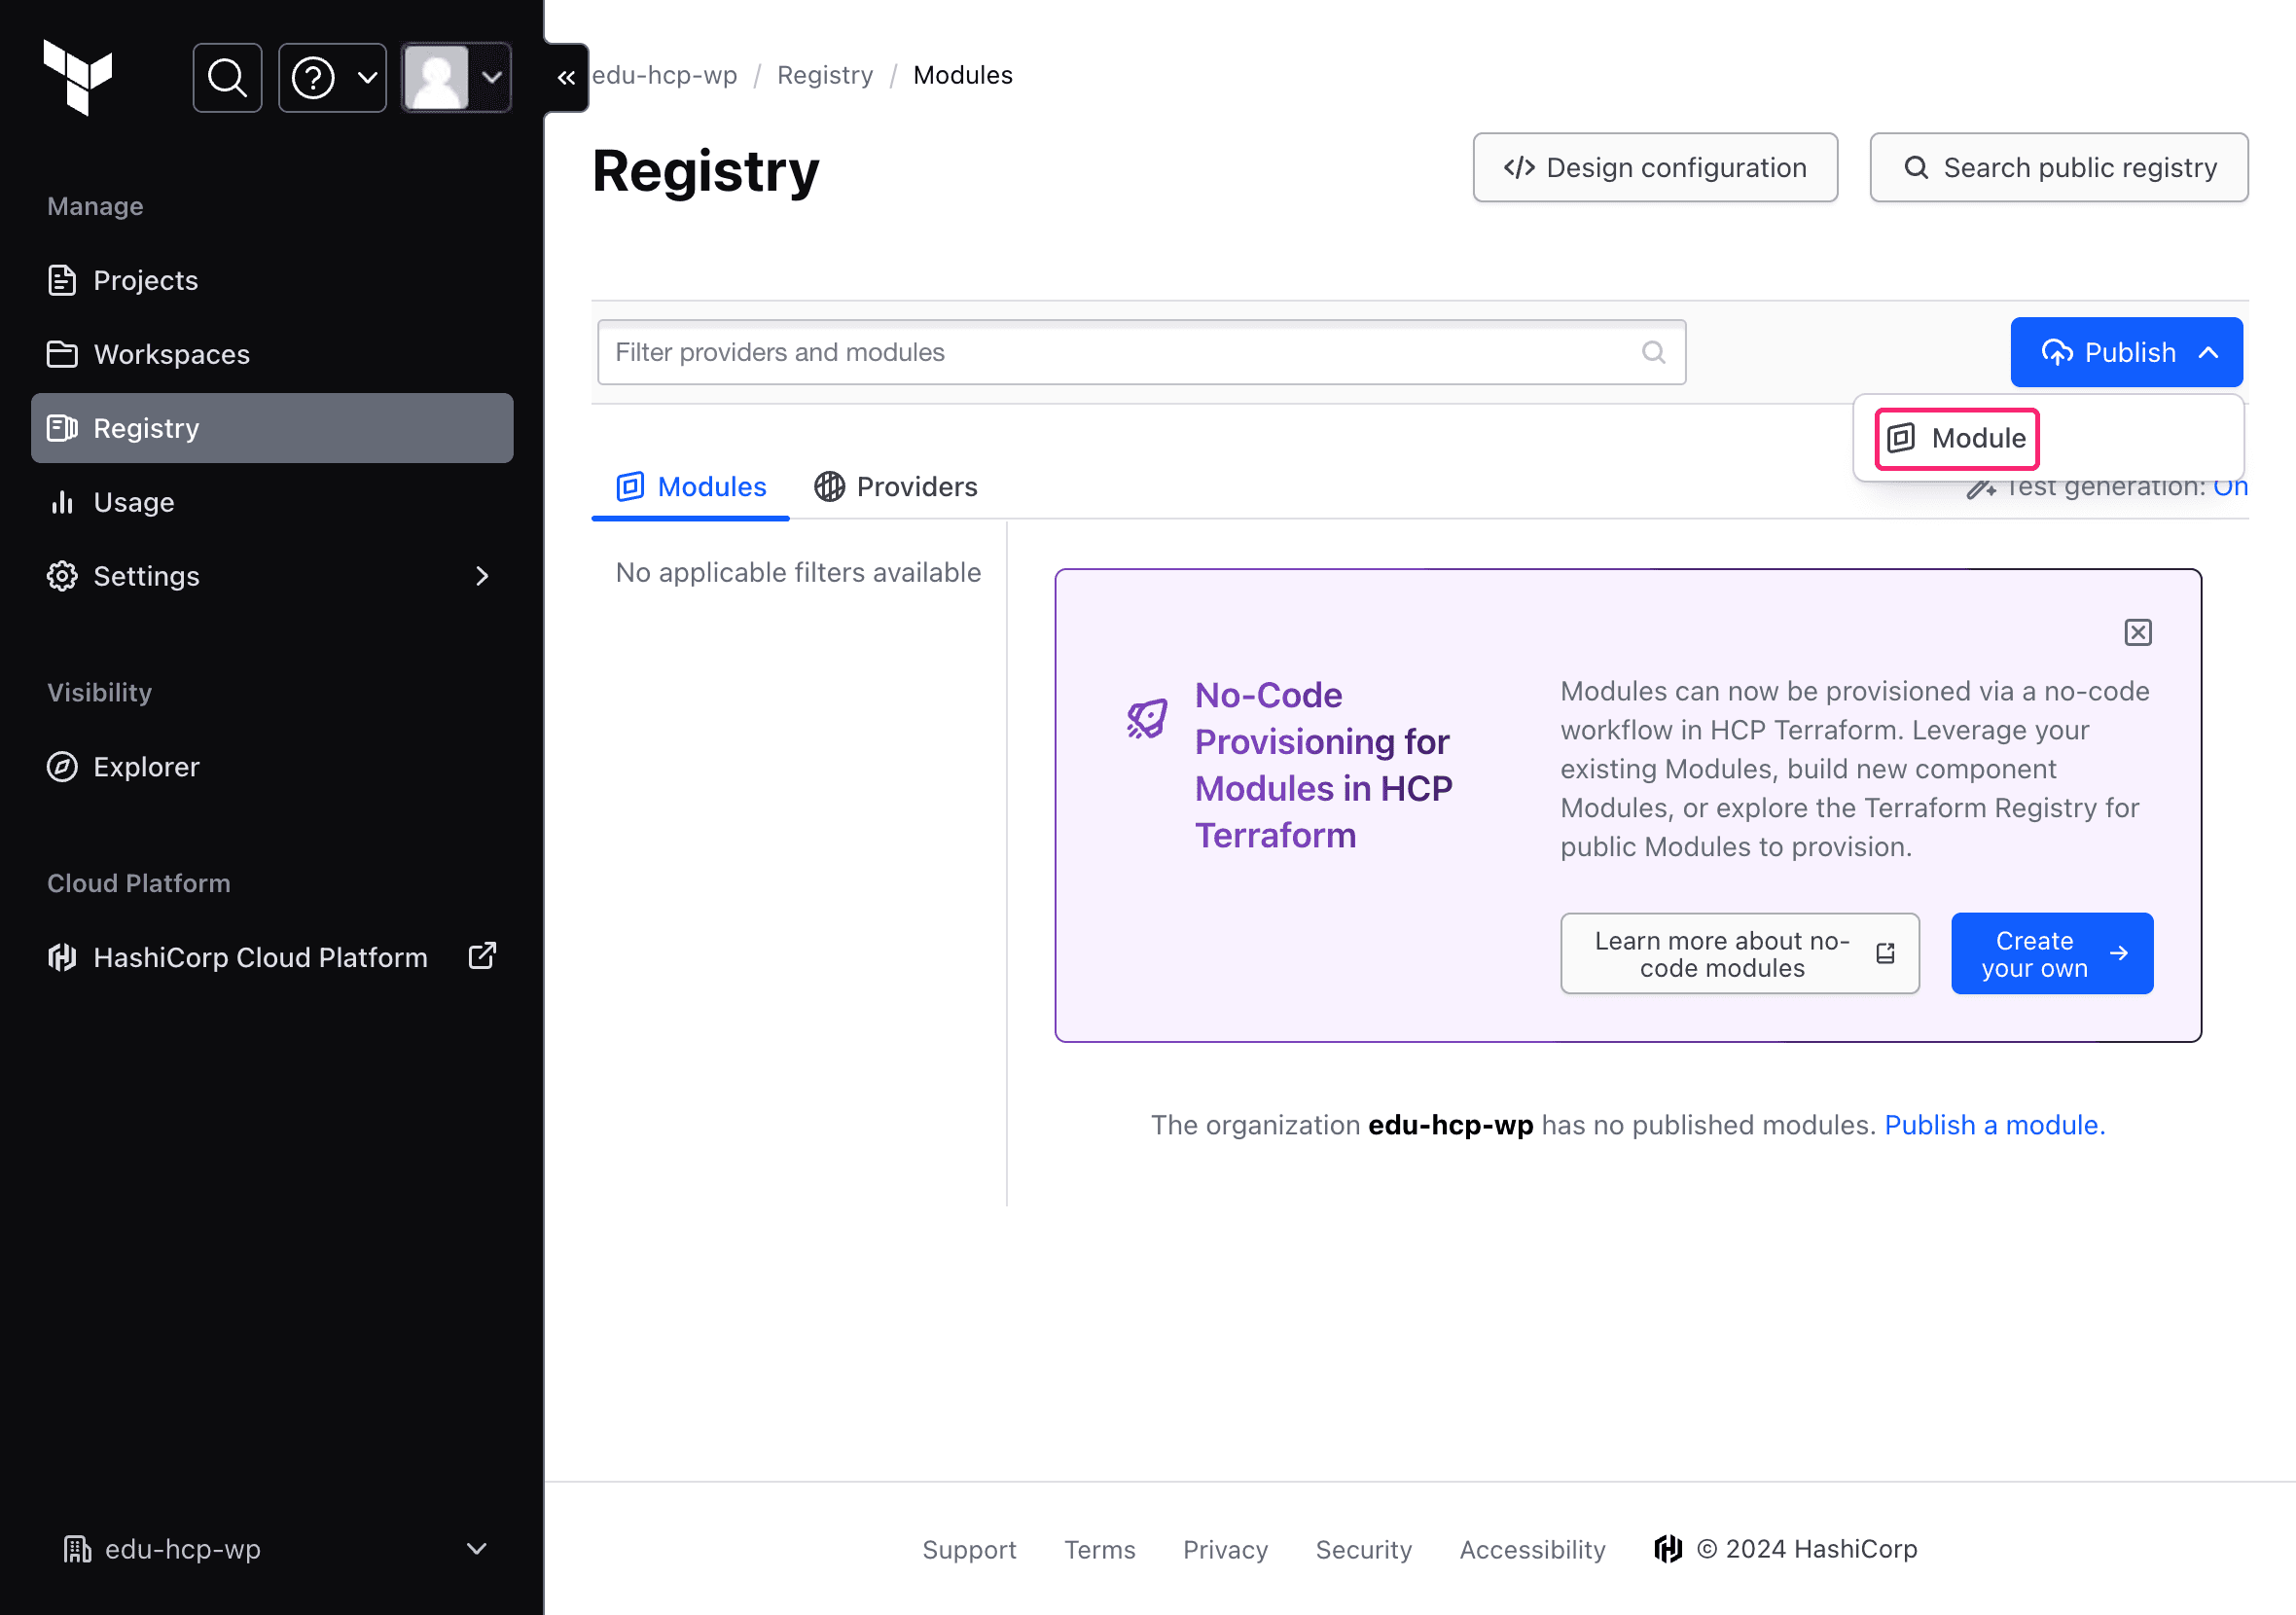
Task: Click the Publish button arrow icon
Action: (2210, 351)
